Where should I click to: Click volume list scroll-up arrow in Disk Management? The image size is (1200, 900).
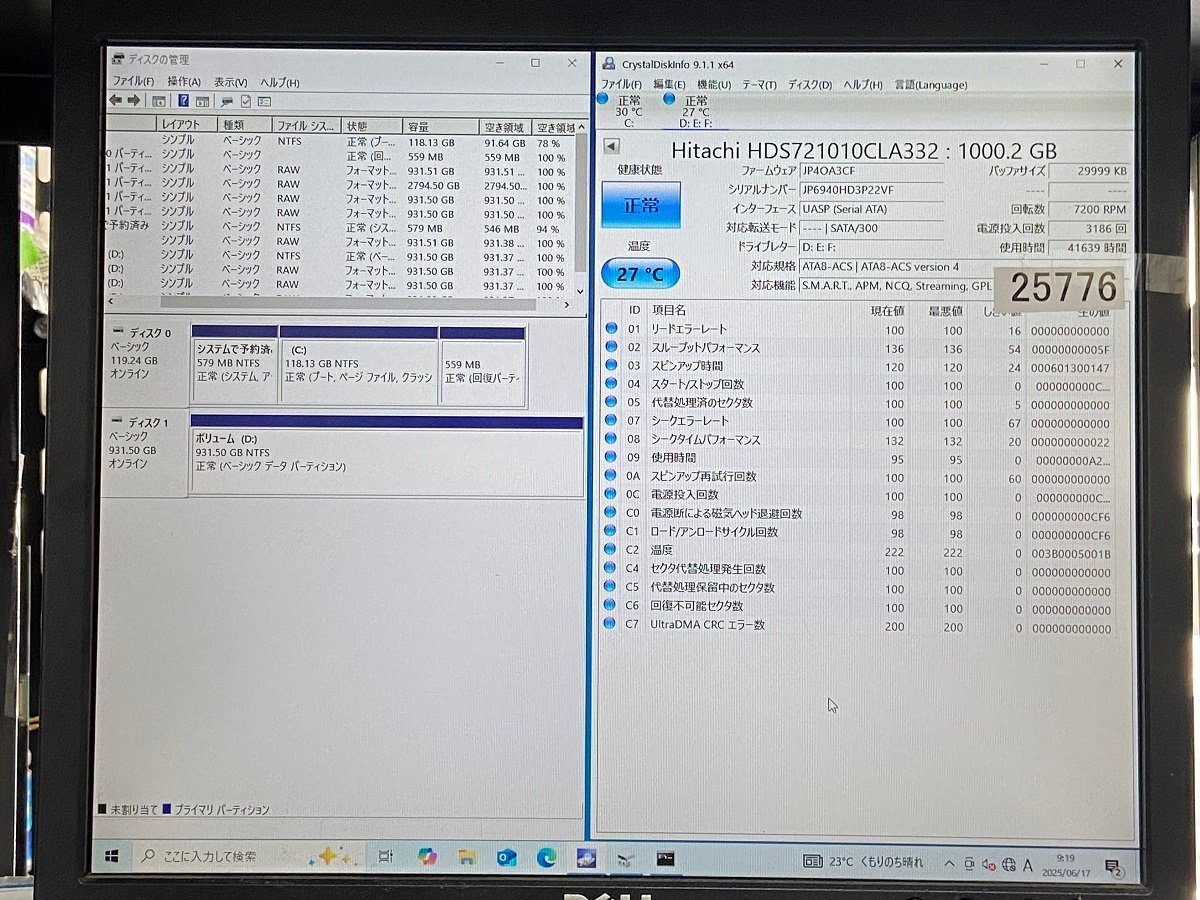pyautogui.click(x=581, y=127)
